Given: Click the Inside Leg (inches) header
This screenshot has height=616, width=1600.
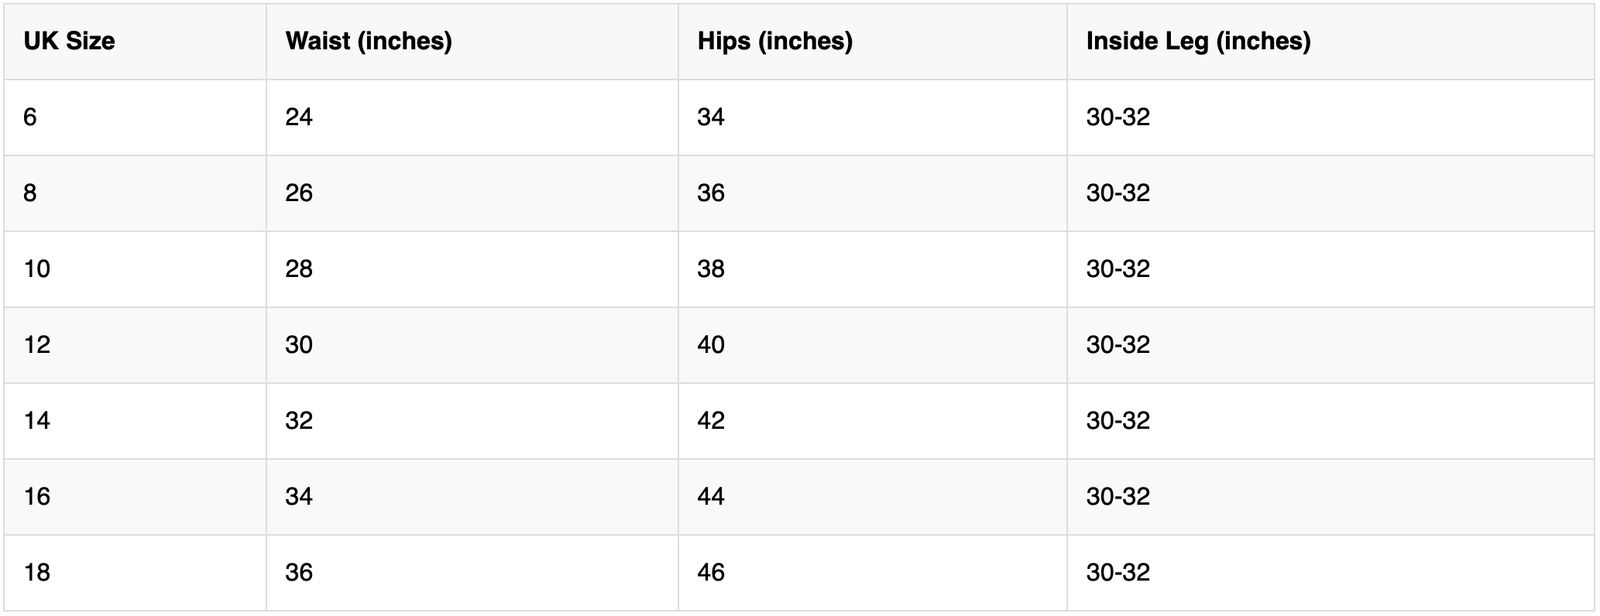Looking at the screenshot, I should pos(1198,41).
